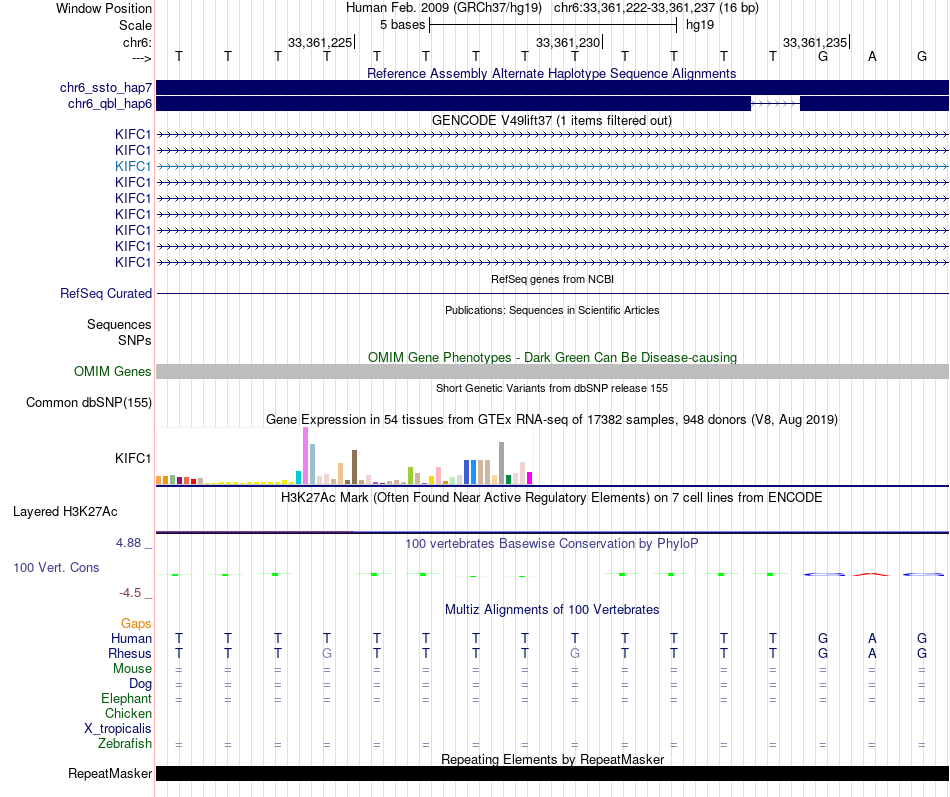This screenshot has width=950, height=797.
Task: Click the hg19 label by the scale bar
Action: point(700,25)
